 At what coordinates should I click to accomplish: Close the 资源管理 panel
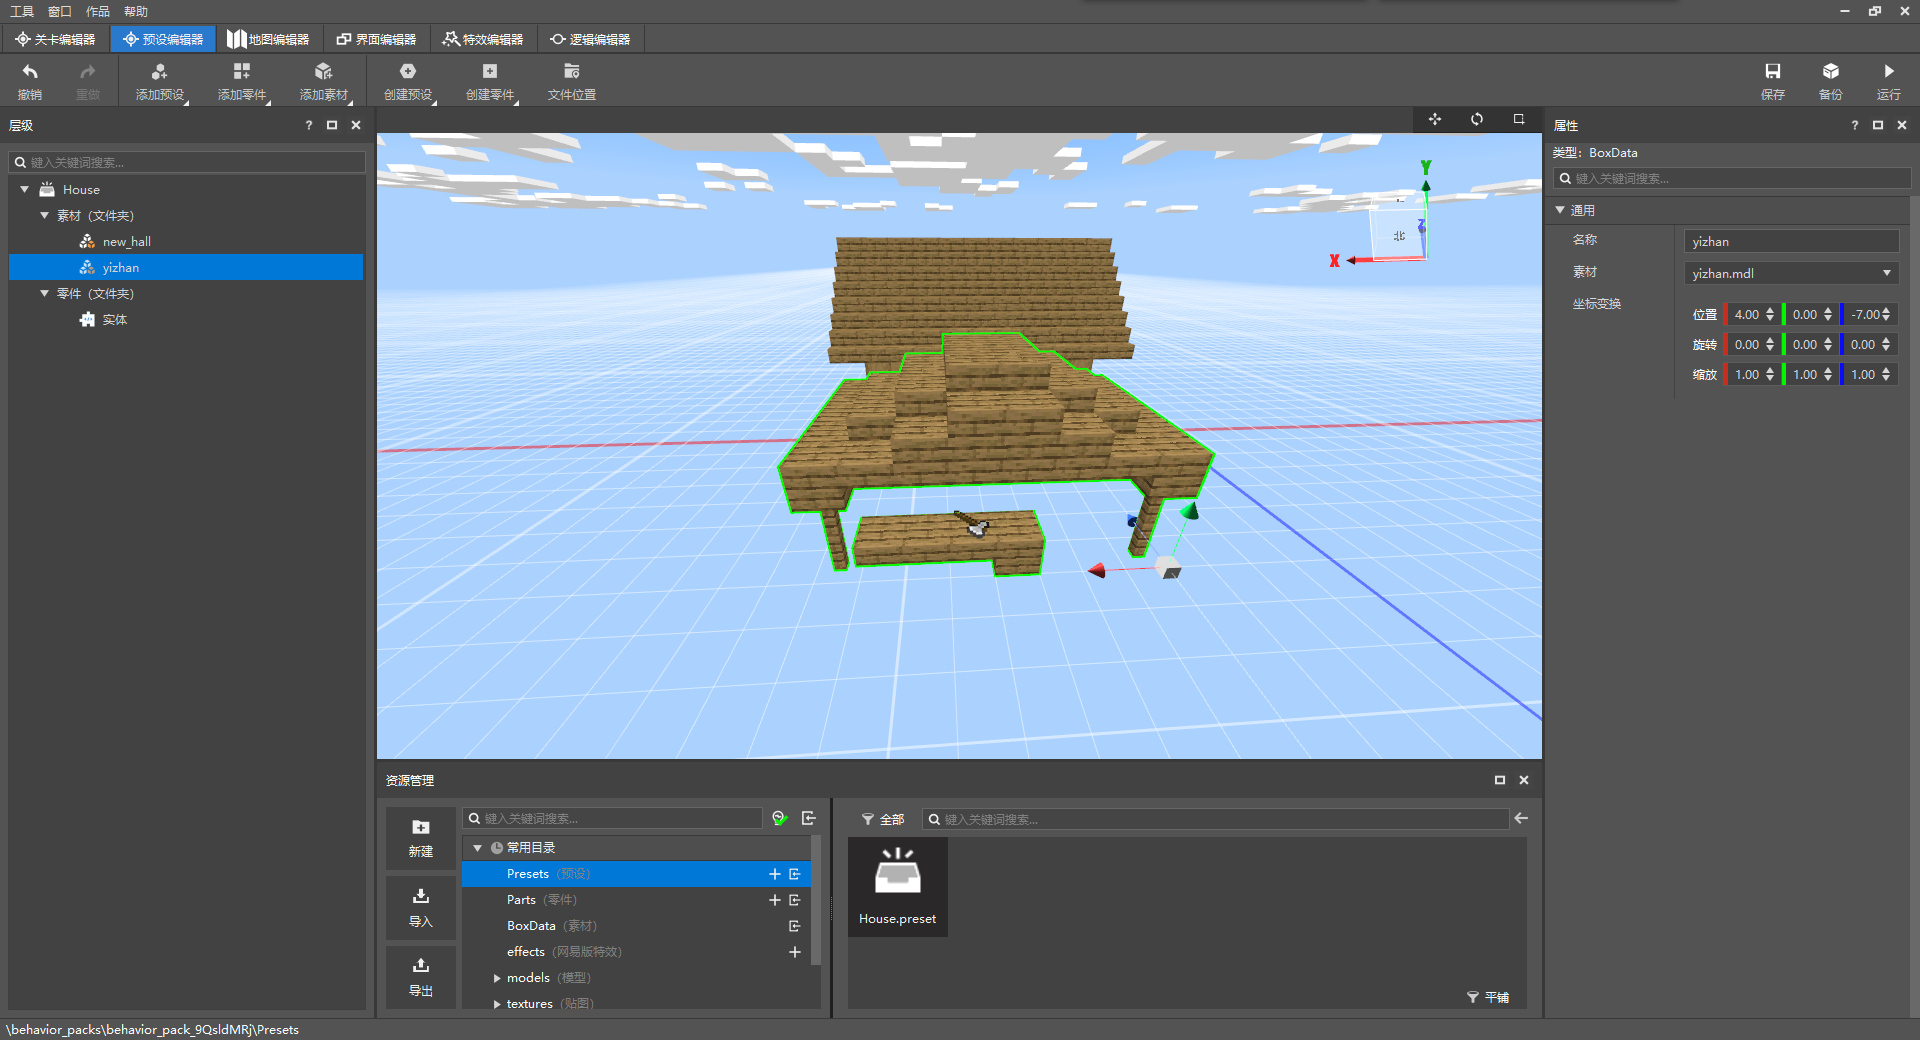click(1524, 780)
